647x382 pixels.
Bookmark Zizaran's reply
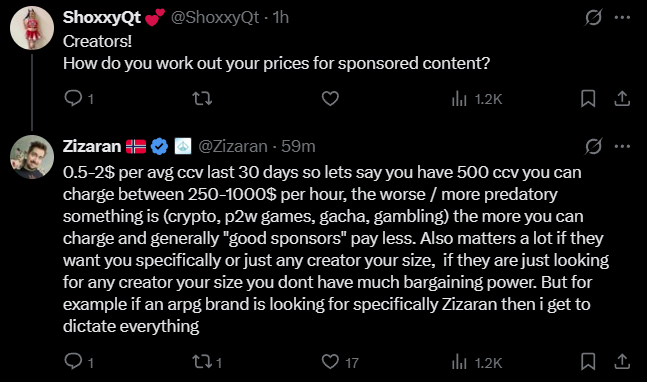coord(588,362)
